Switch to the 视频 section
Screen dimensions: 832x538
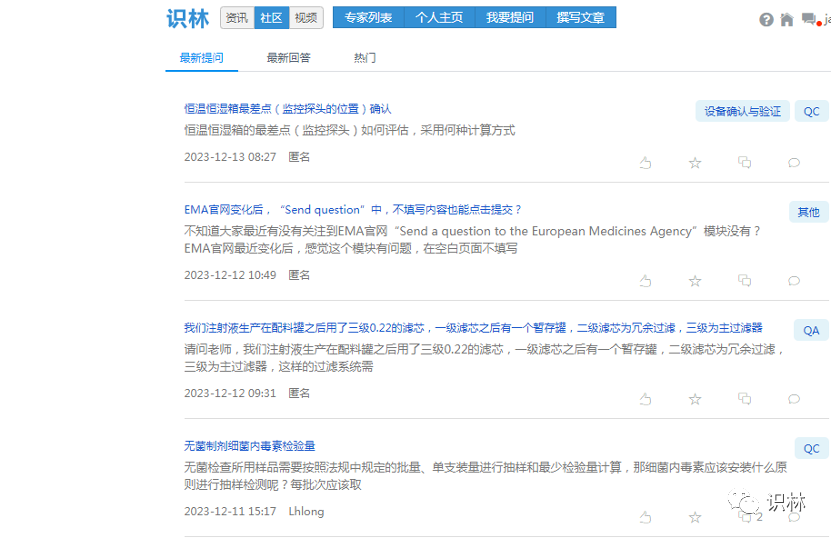click(306, 18)
